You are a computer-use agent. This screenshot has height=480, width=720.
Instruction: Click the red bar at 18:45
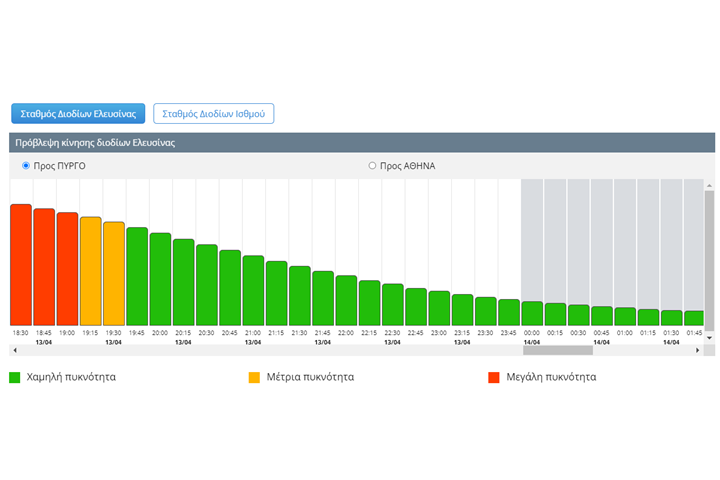44,267
